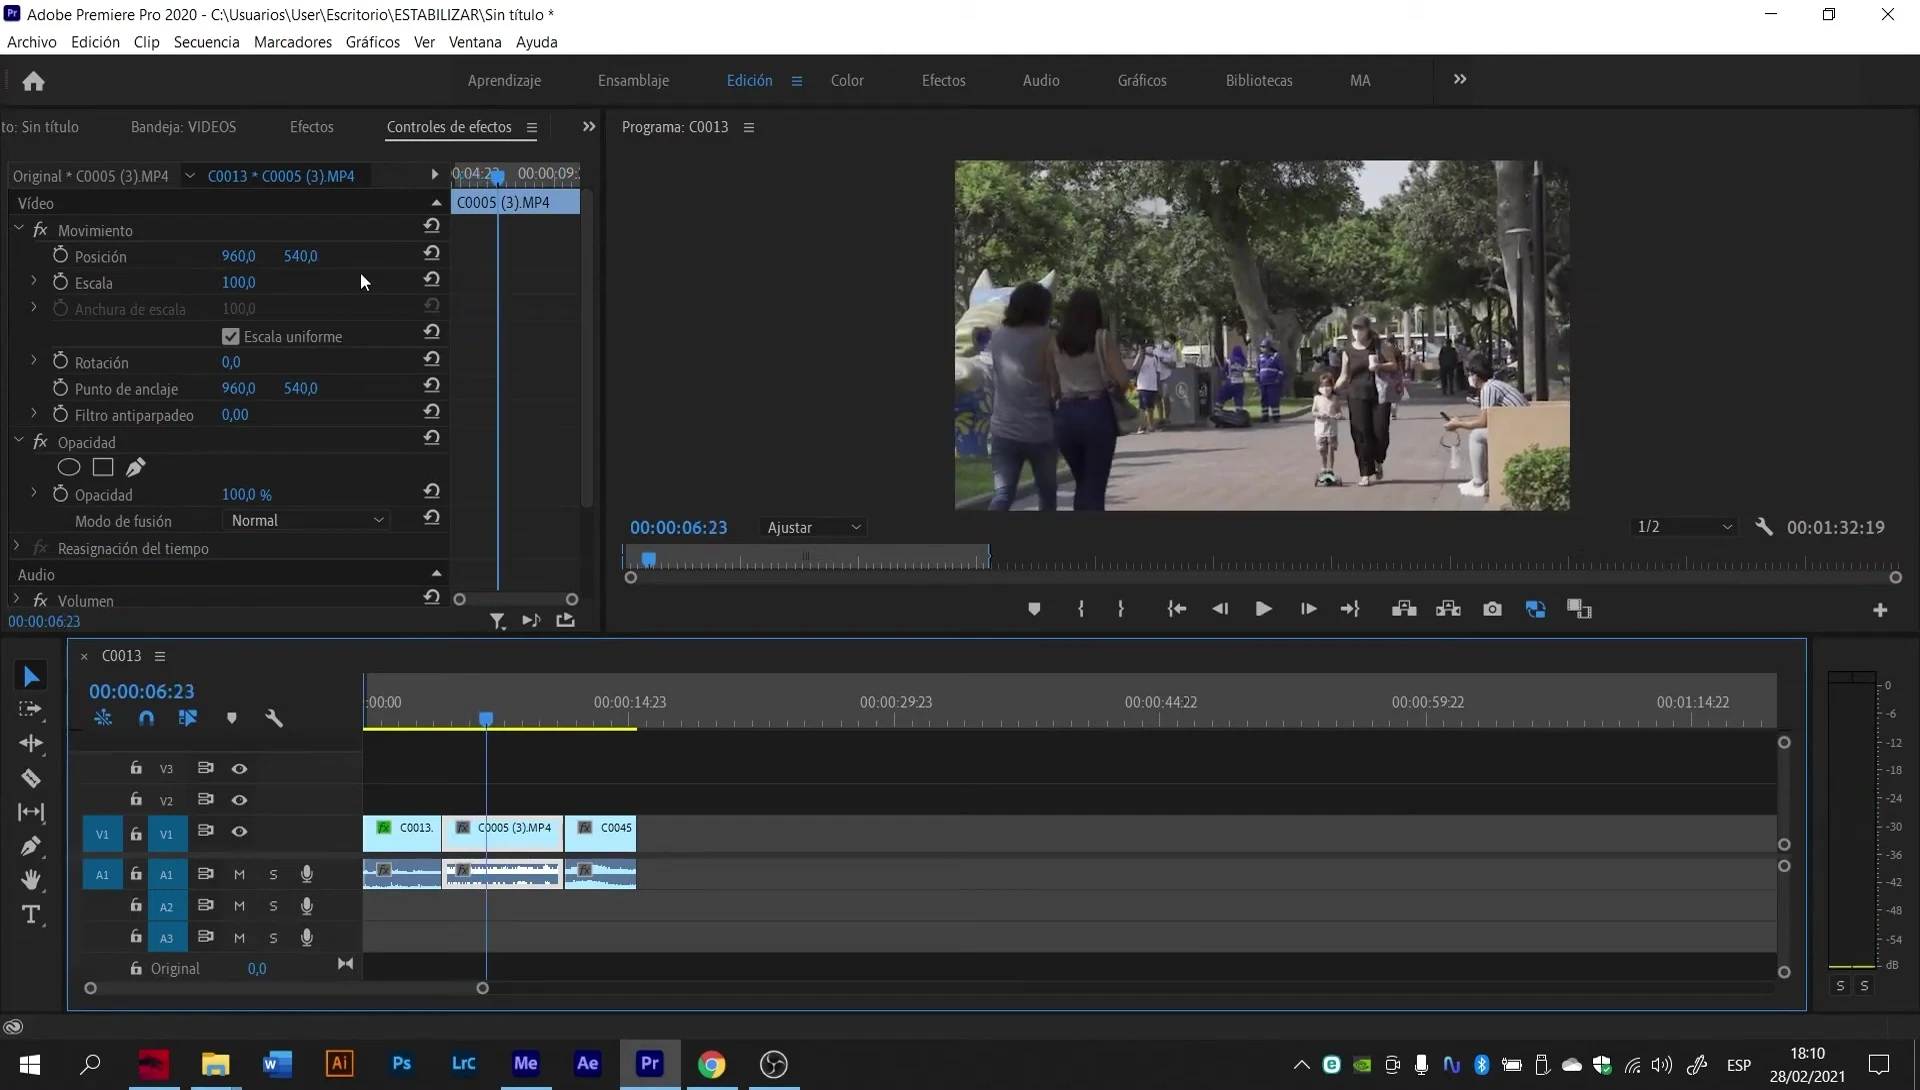Add marker in Program monitor
Image resolution: width=1920 pixels, height=1090 pixels.
(x=1034, y=609)
